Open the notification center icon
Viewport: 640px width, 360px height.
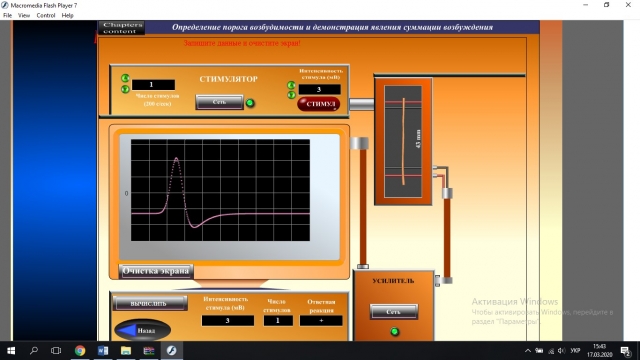coord(625,351)
